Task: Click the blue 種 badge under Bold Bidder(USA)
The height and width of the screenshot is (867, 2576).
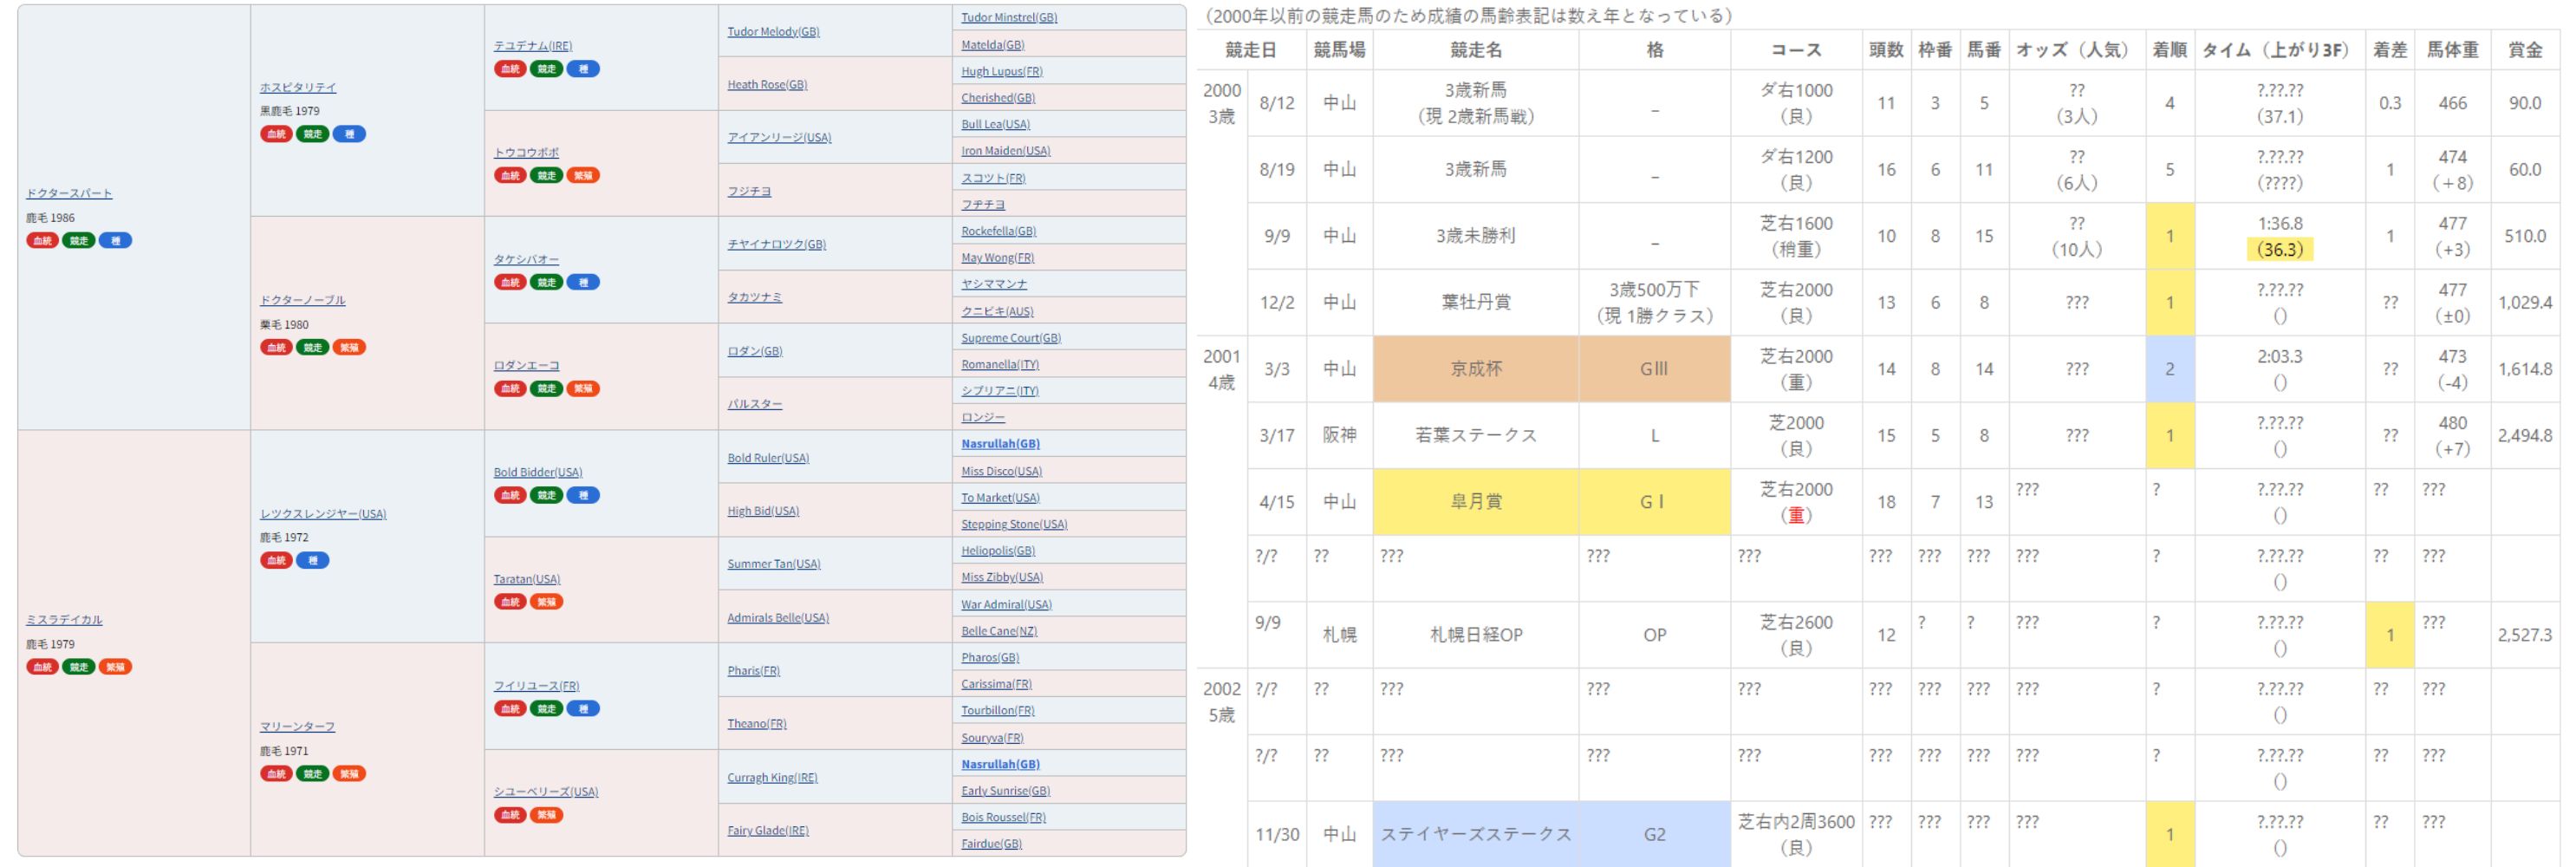Action: [583, 495]
